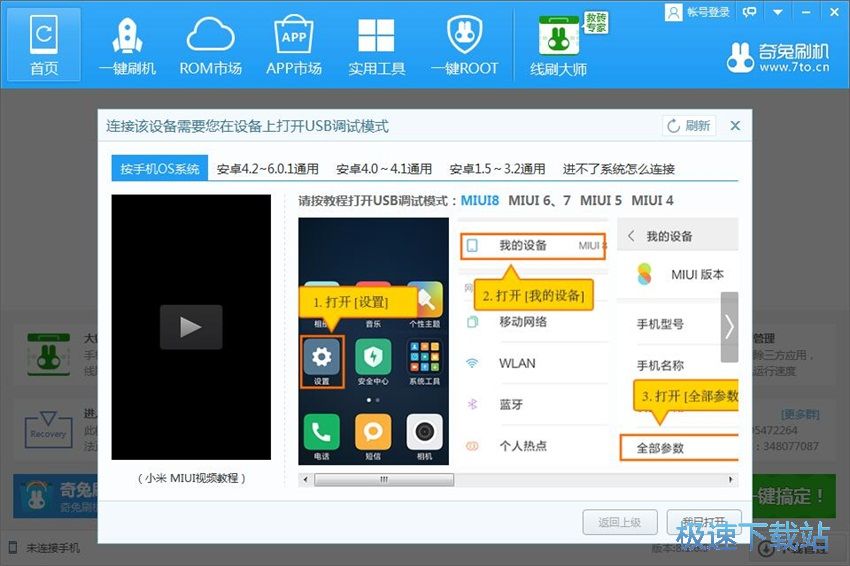Open the 首页 home tab
850x566 pixels.
[44, 44]
